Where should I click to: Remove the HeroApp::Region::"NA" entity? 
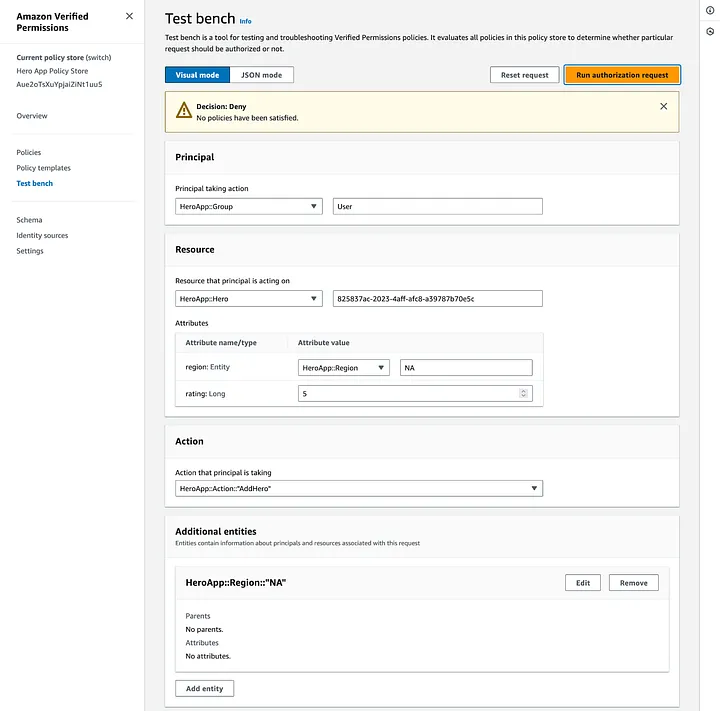pyautogui.click(x=633, y=582)
